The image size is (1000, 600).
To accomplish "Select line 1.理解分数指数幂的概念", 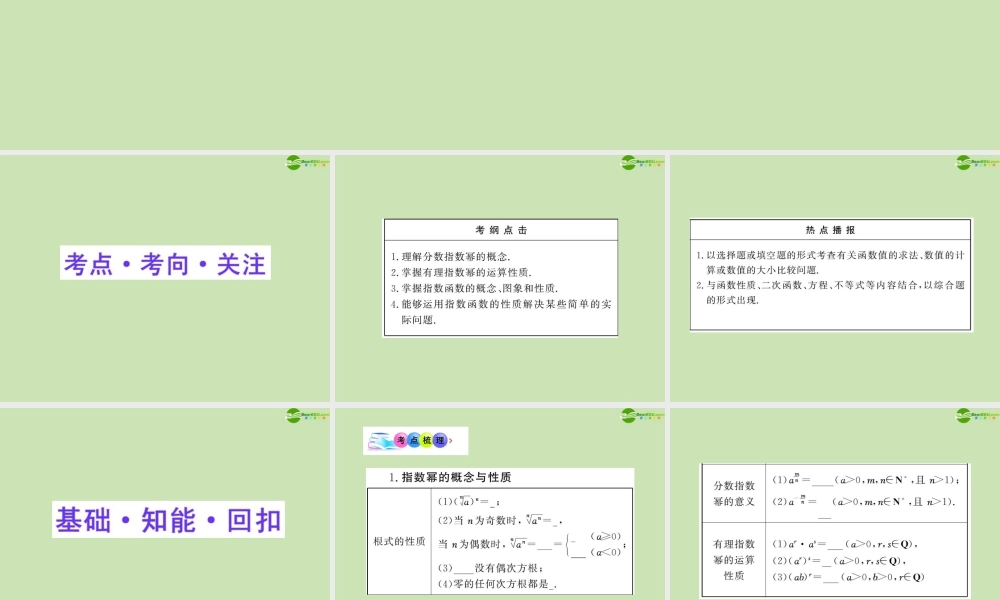I will (451, 256).
